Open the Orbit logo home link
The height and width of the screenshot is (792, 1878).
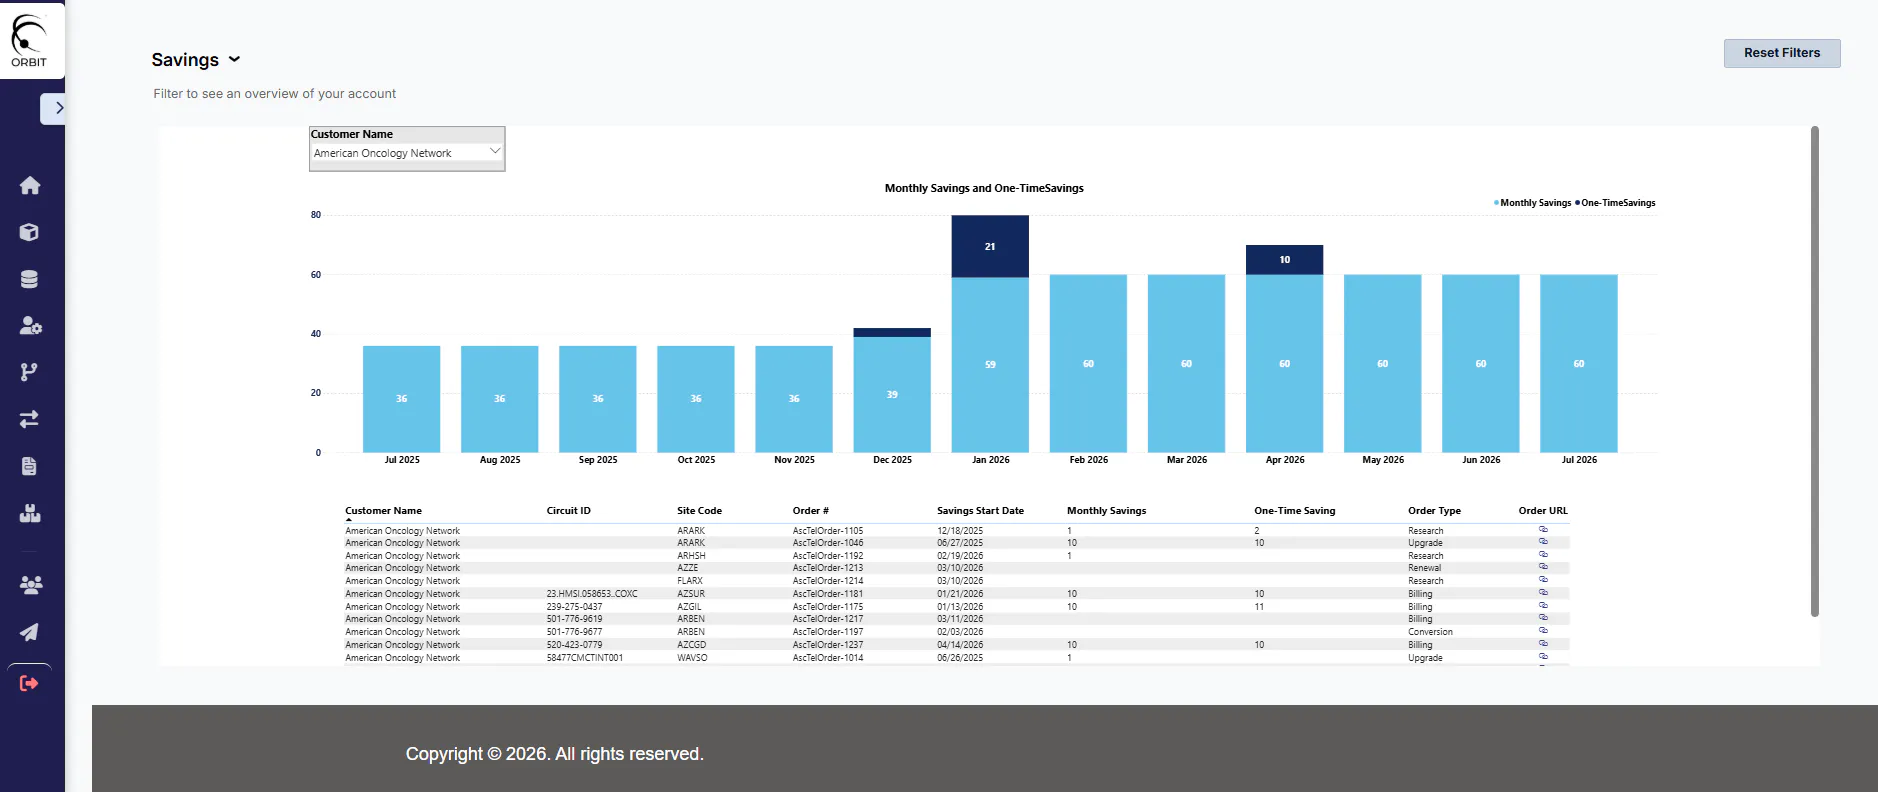tap(29, 40)
